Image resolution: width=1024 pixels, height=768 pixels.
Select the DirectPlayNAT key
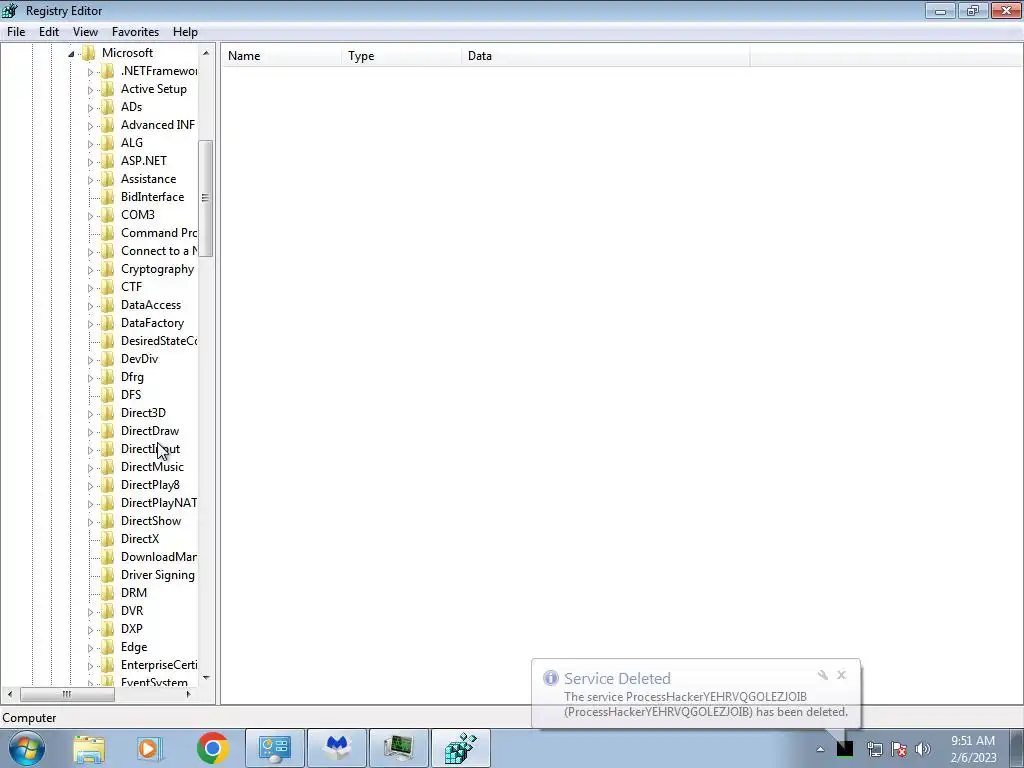coord(159,503)
